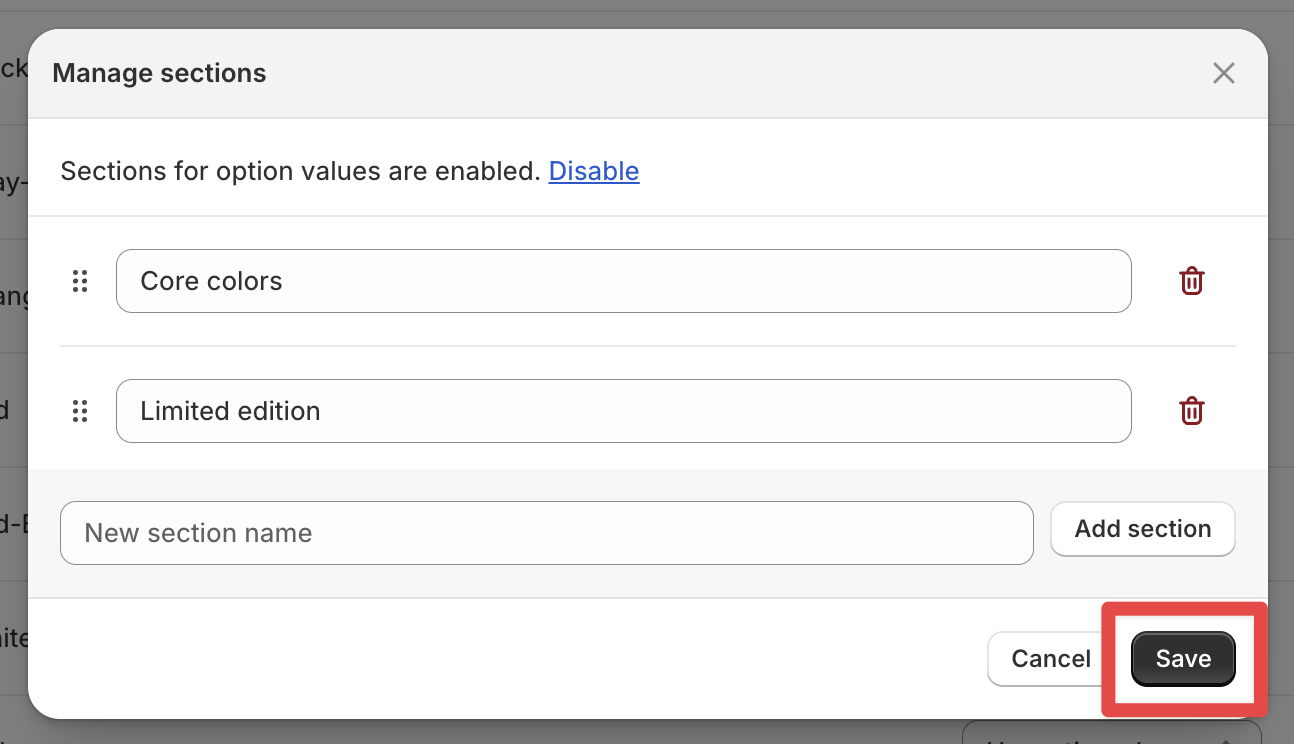The height and width of the screenshot is (744, 1294).
Task: Delete the Core colors section
Action: tap(1191, 281)
